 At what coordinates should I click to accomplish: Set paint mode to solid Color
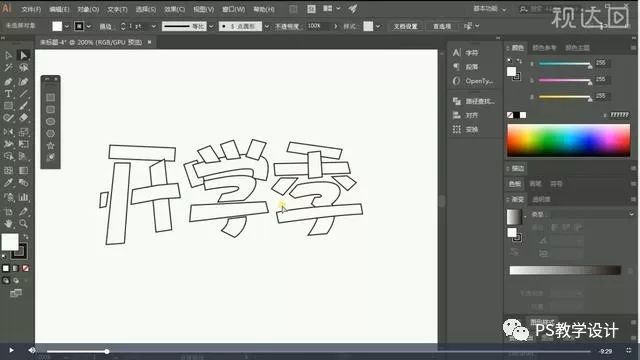tap(6, 268)
